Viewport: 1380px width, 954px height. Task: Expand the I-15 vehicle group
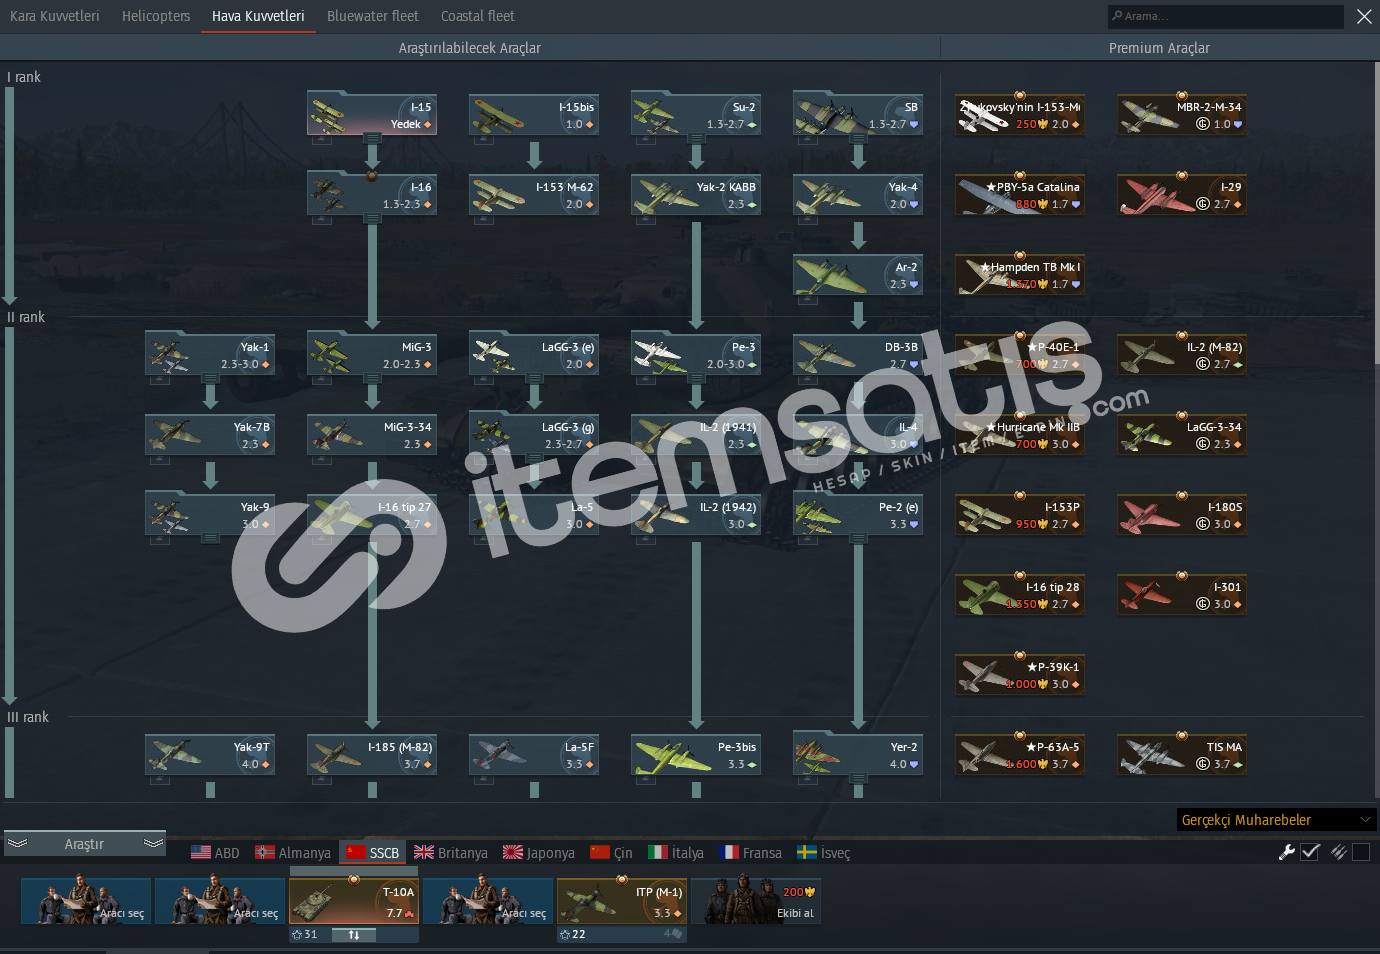[372, 139]
